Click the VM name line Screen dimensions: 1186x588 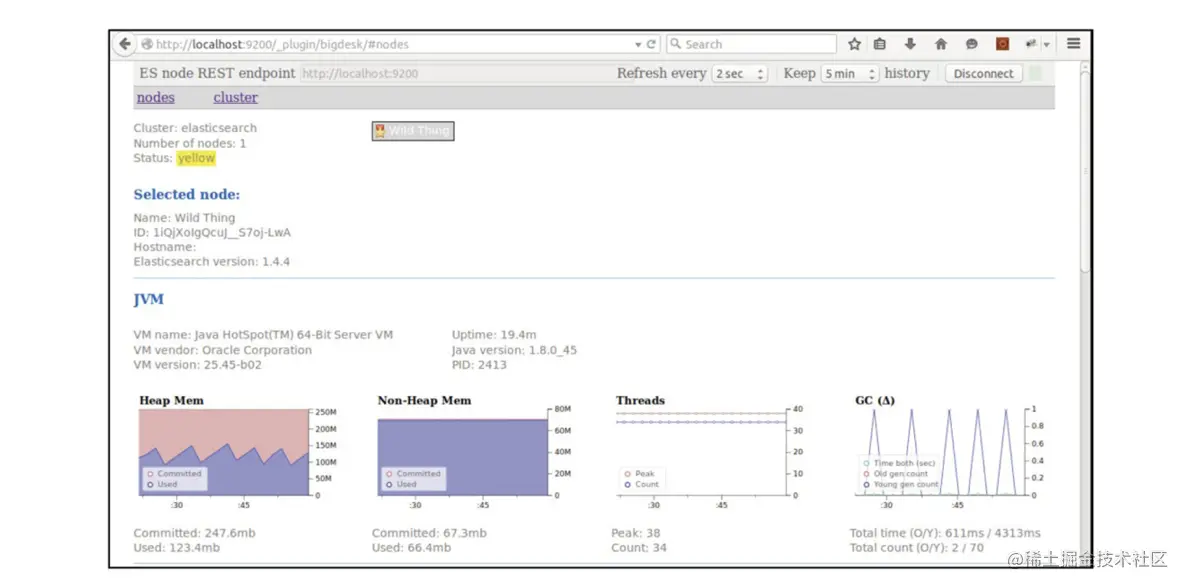263,334
